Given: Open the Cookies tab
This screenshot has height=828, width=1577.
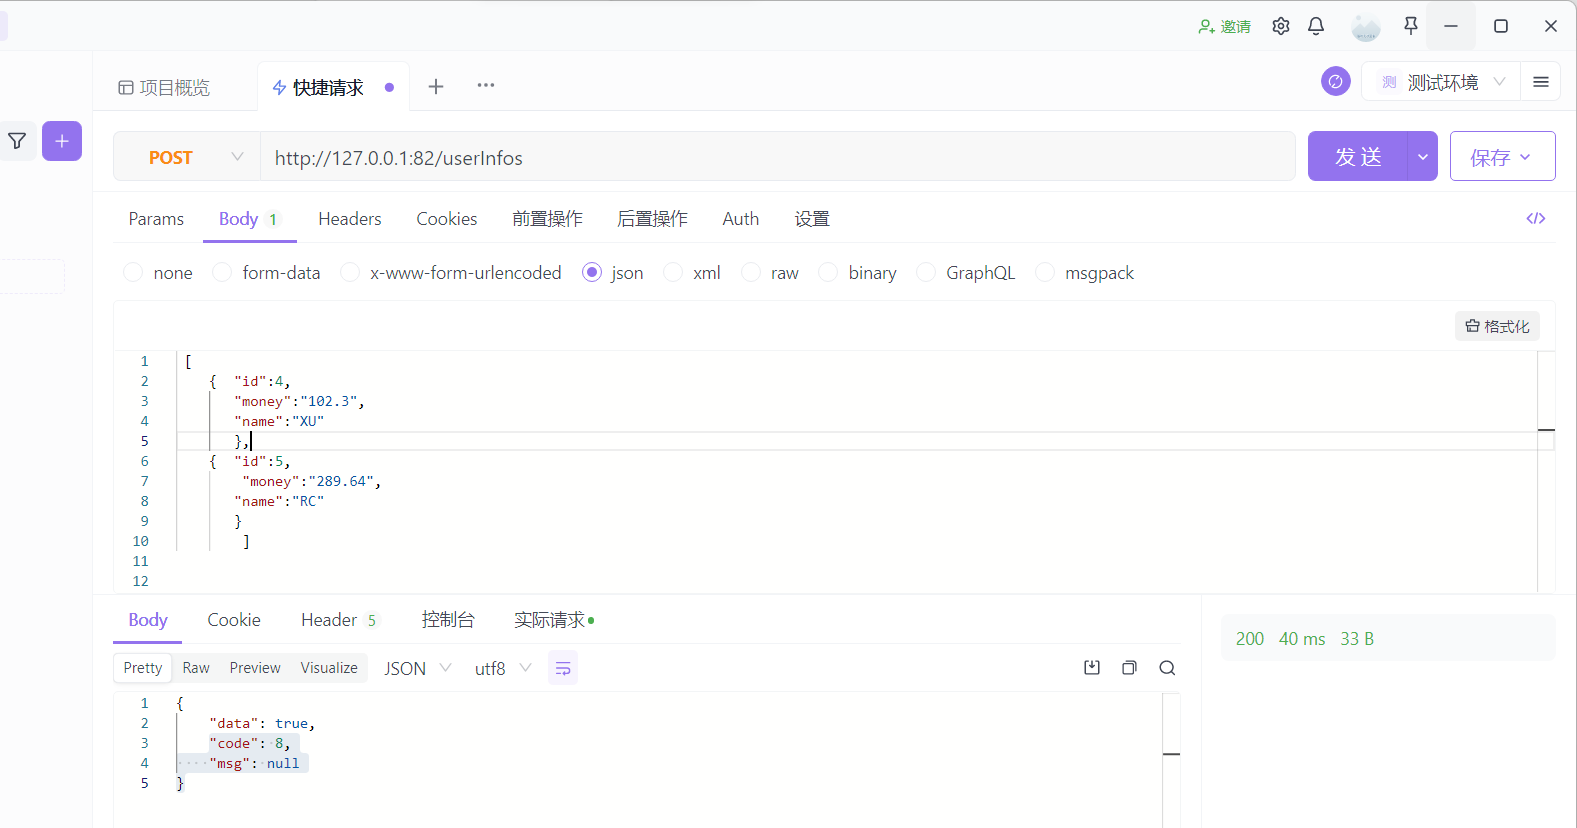Looking at the screenshot, I should pyautogui.click(x=447, y=219).
